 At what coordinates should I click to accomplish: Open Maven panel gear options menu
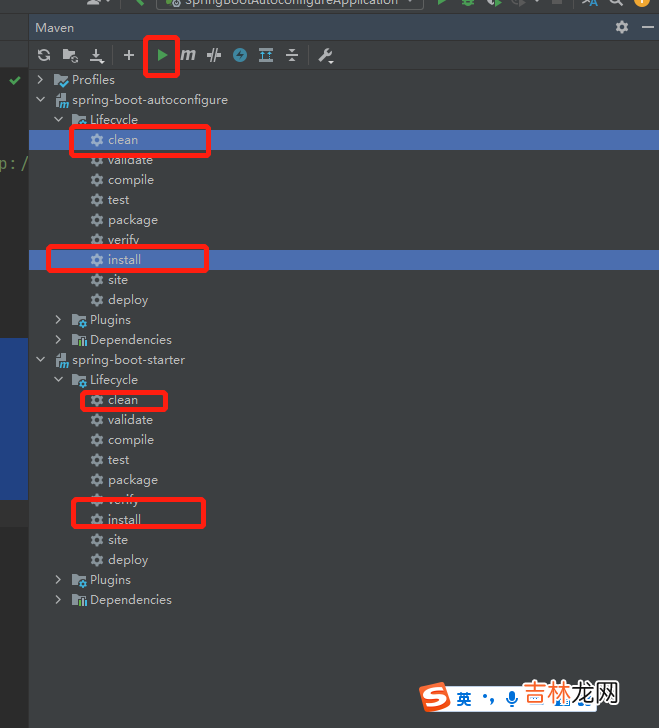(x=622, y=27)
